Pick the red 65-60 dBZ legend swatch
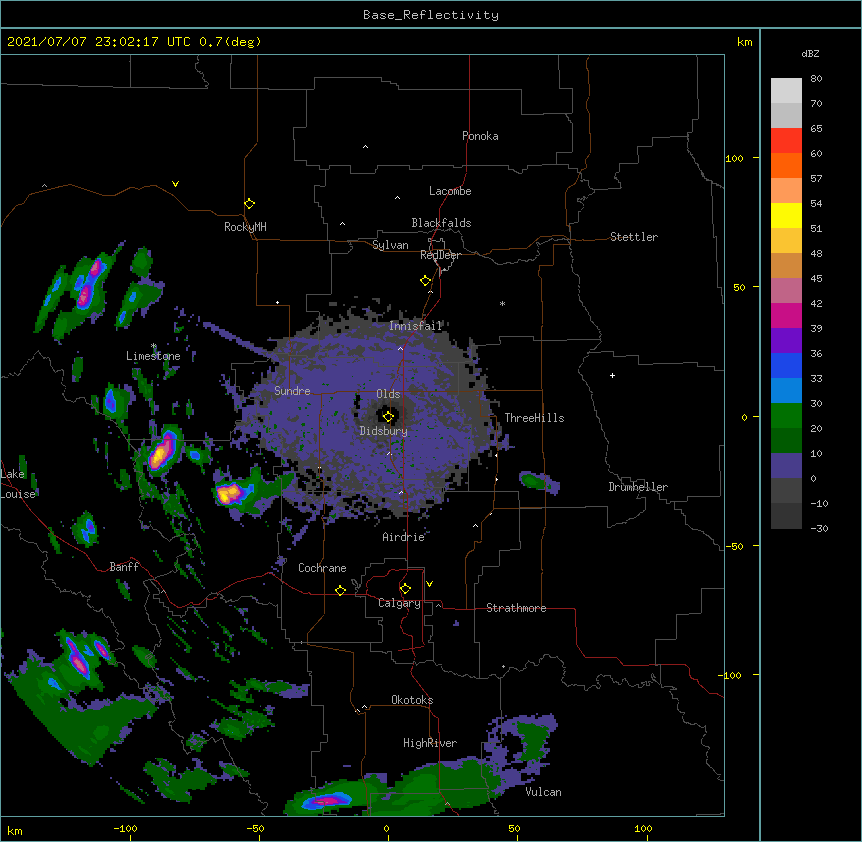The image size is (862, 842). tap(786, 140)
